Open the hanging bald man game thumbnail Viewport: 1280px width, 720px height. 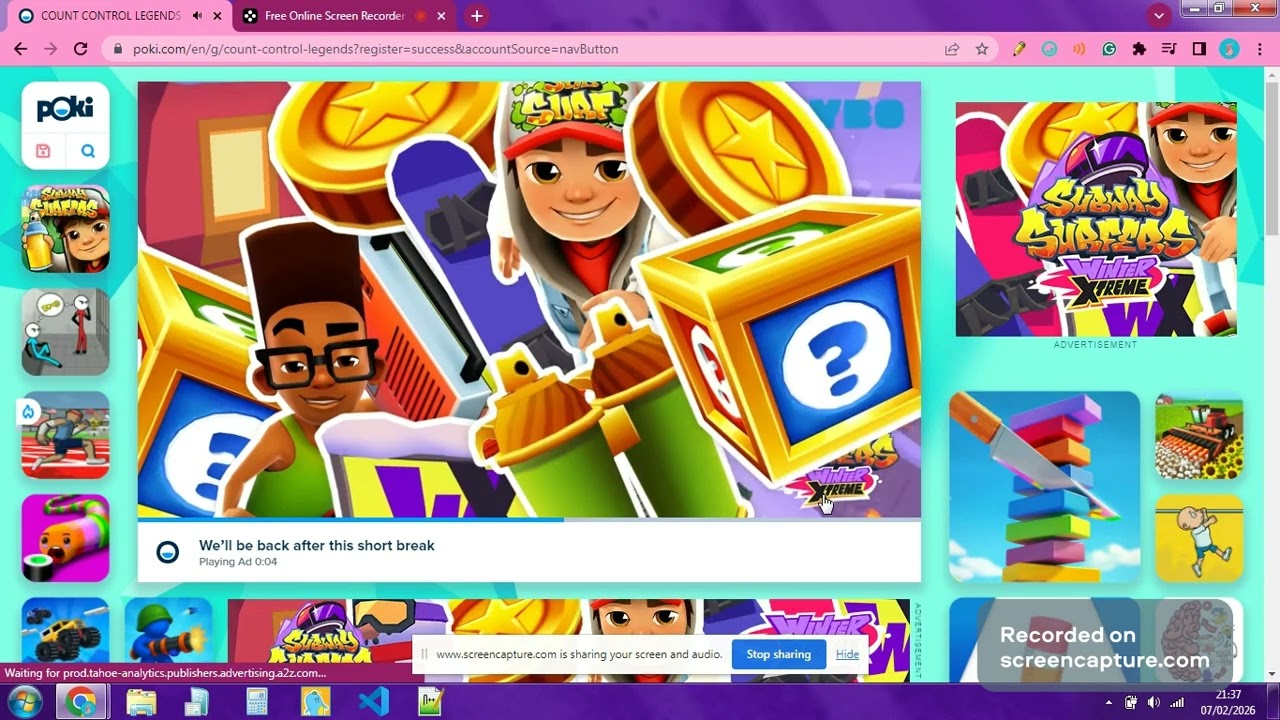(1199, 538)
